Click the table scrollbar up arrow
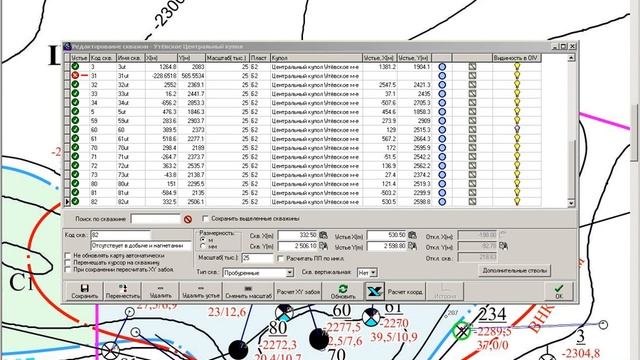640x360 pixels. pos(571,58)
